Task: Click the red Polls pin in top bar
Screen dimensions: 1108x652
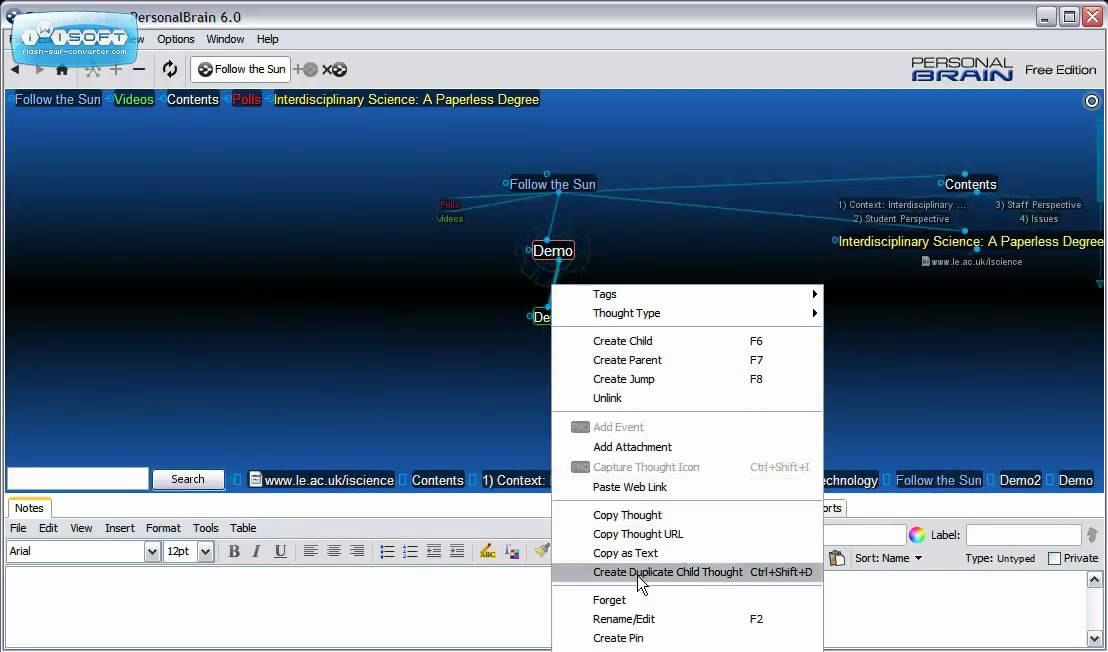Action: (x=247, y=100)
